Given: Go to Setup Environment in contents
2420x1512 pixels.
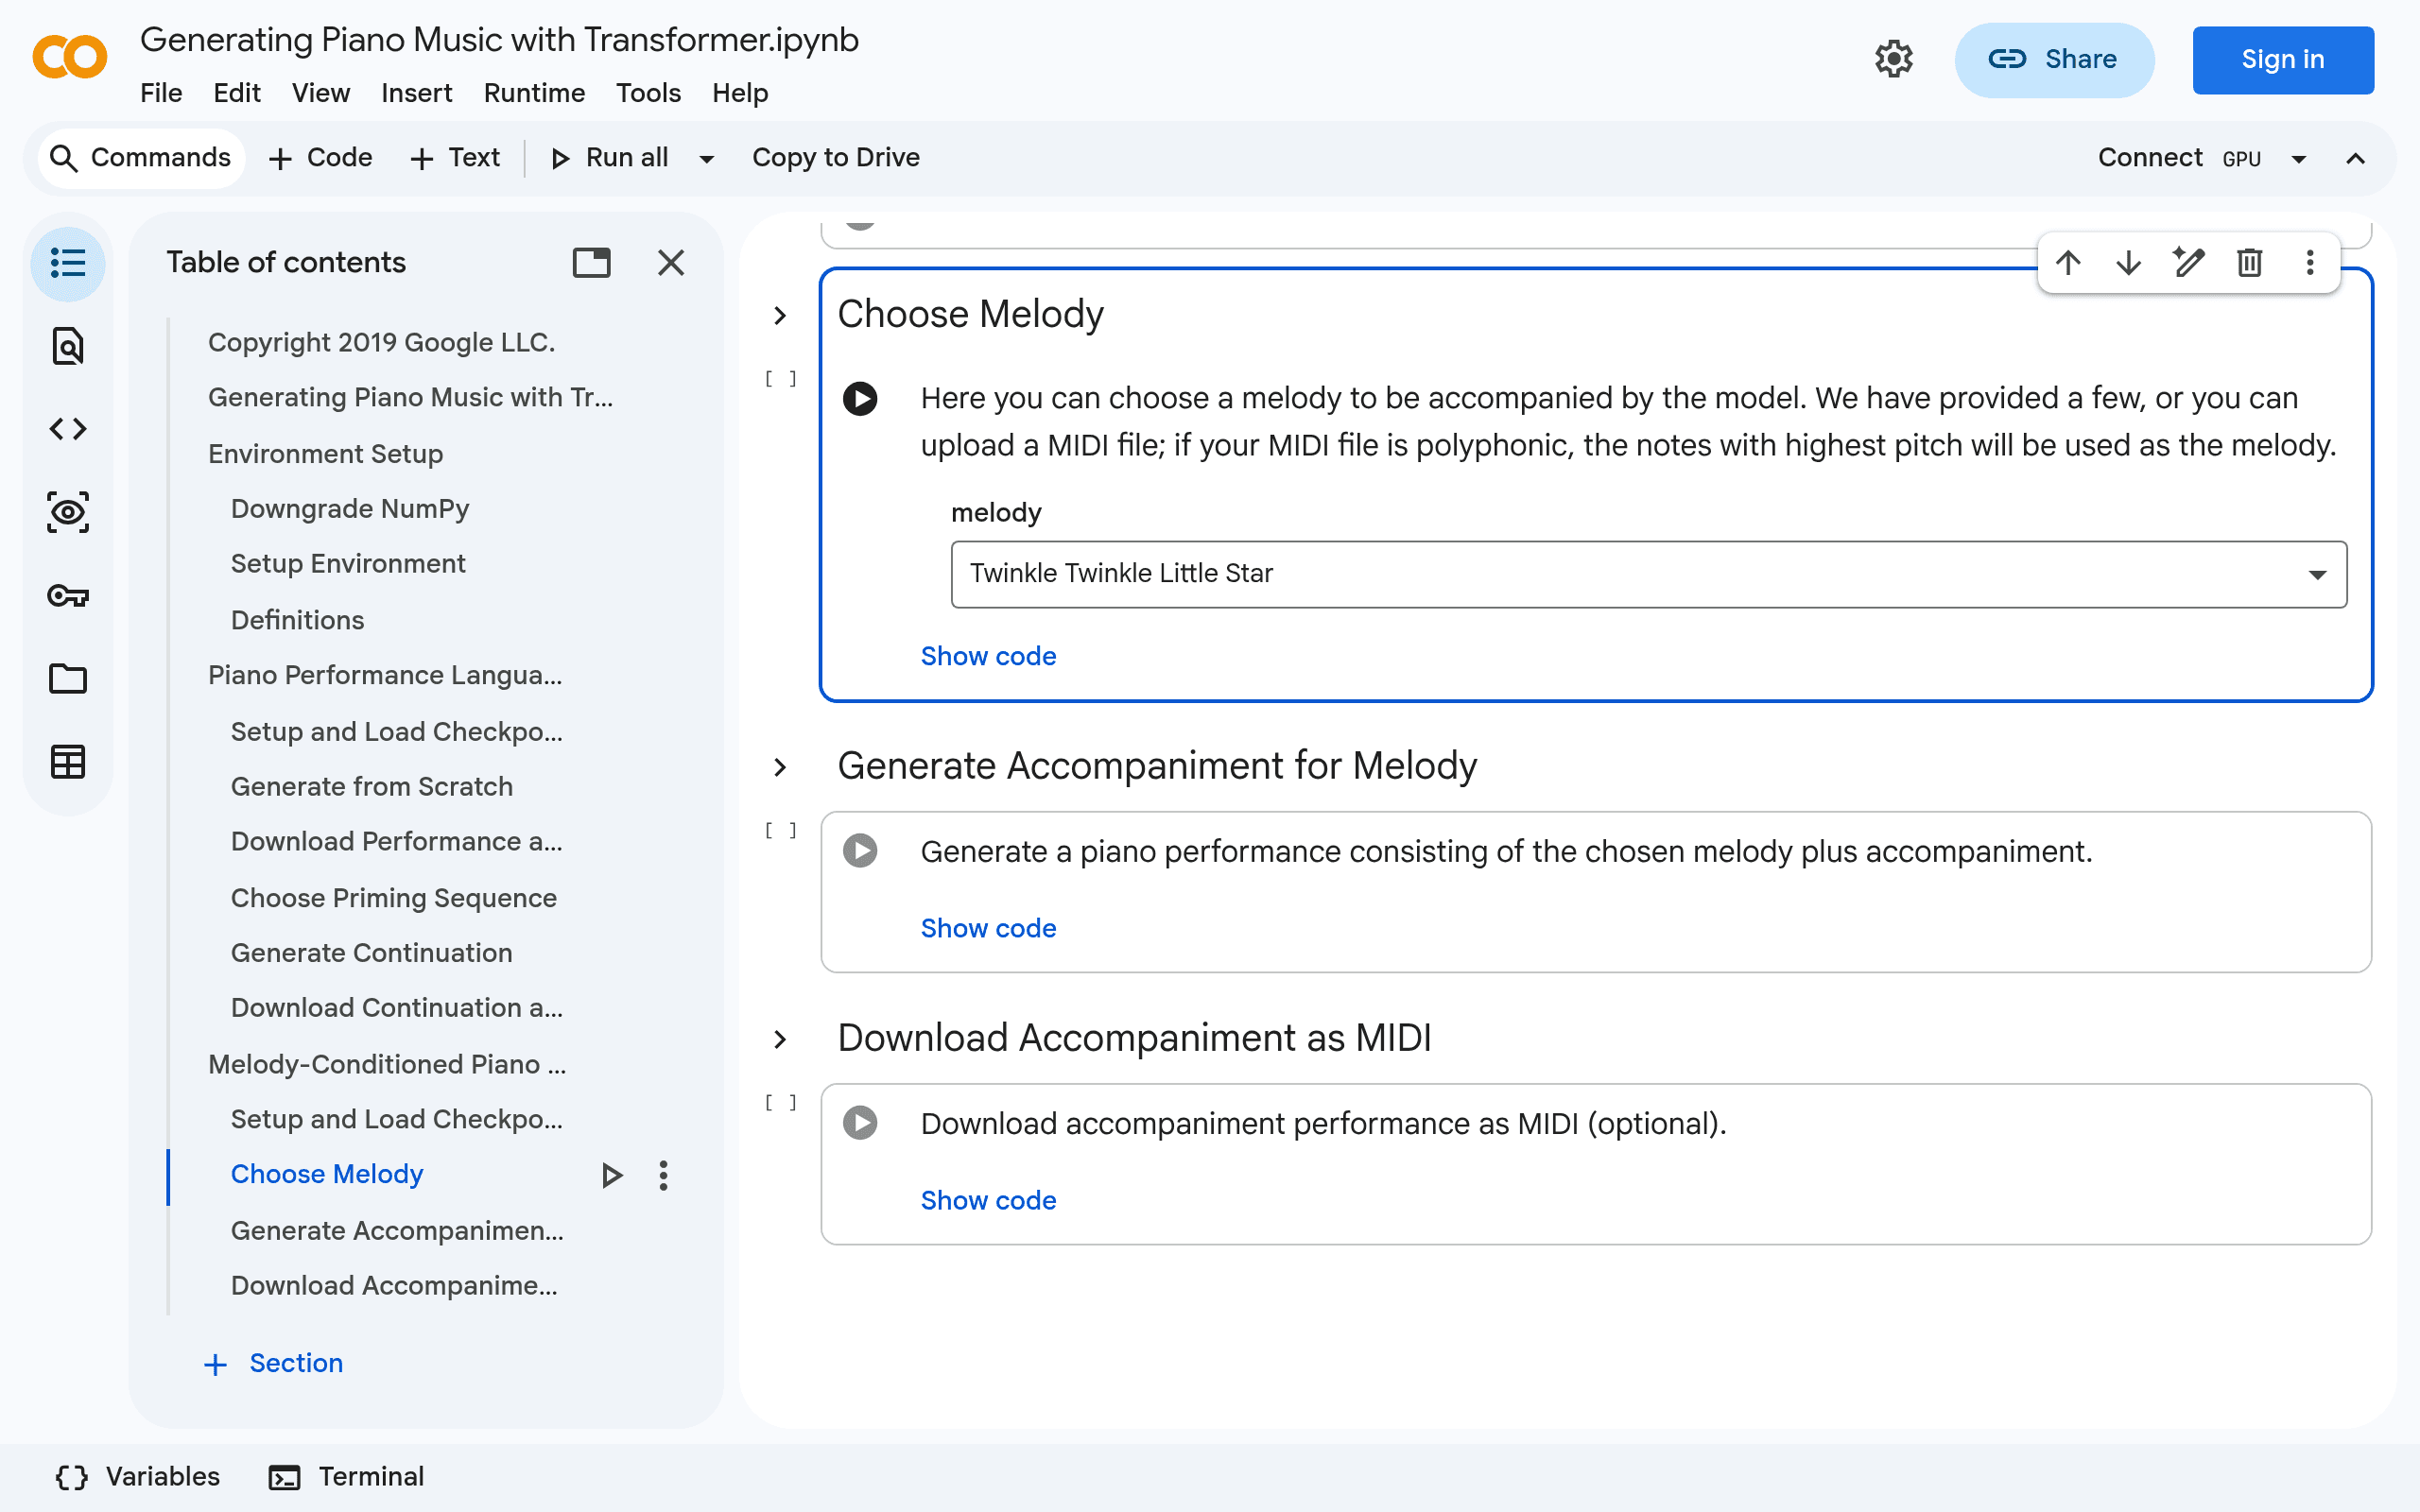Looking at the screenshot, I should coord(348,564).
